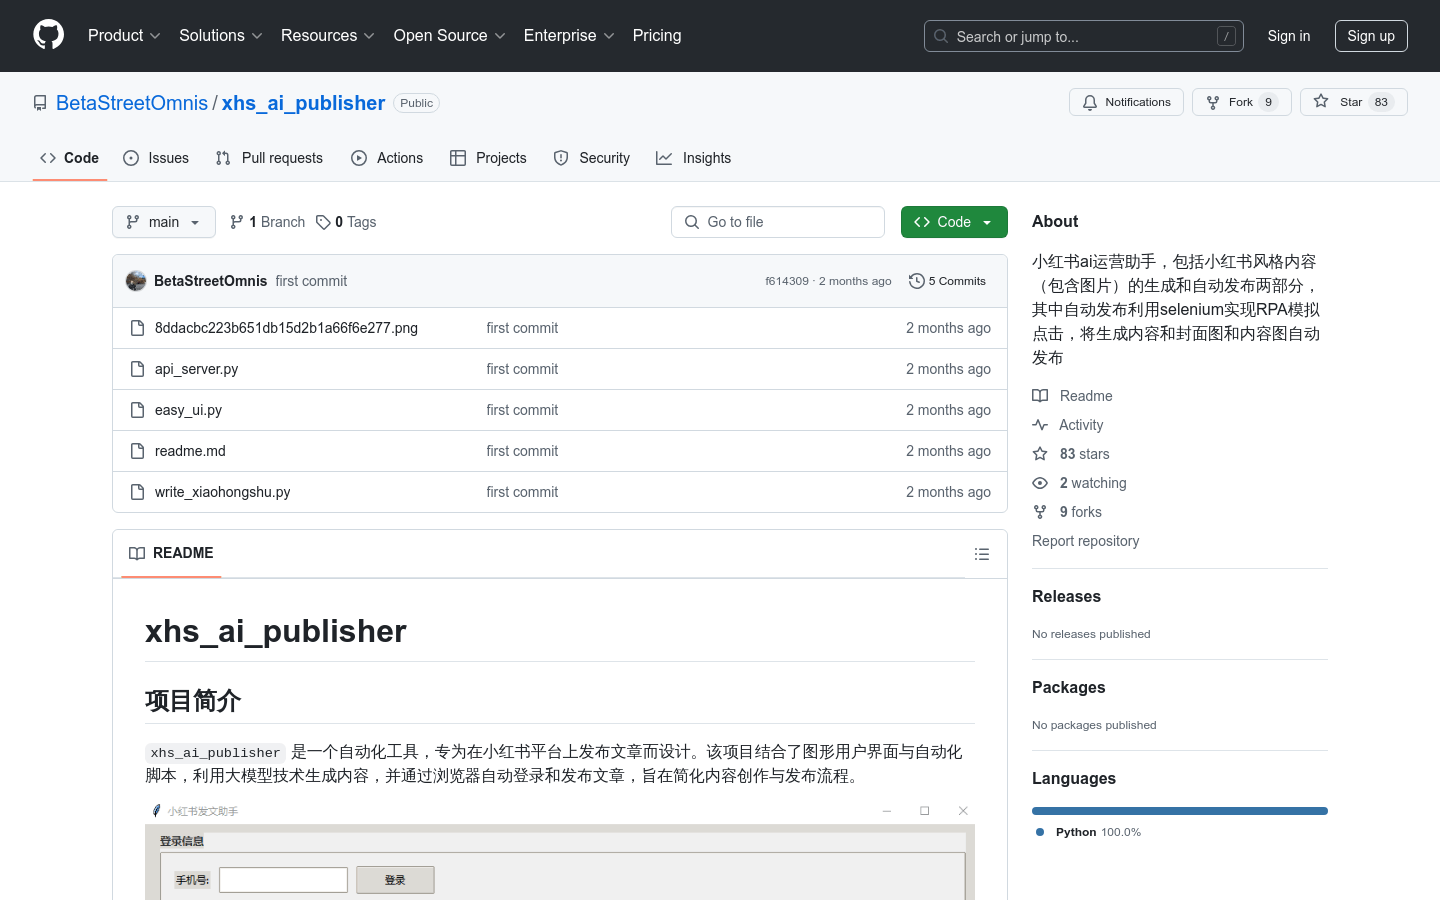Viewport: 1440px width, 900px height.
Task: View the 9 forks link
Action: [1067, 512]
